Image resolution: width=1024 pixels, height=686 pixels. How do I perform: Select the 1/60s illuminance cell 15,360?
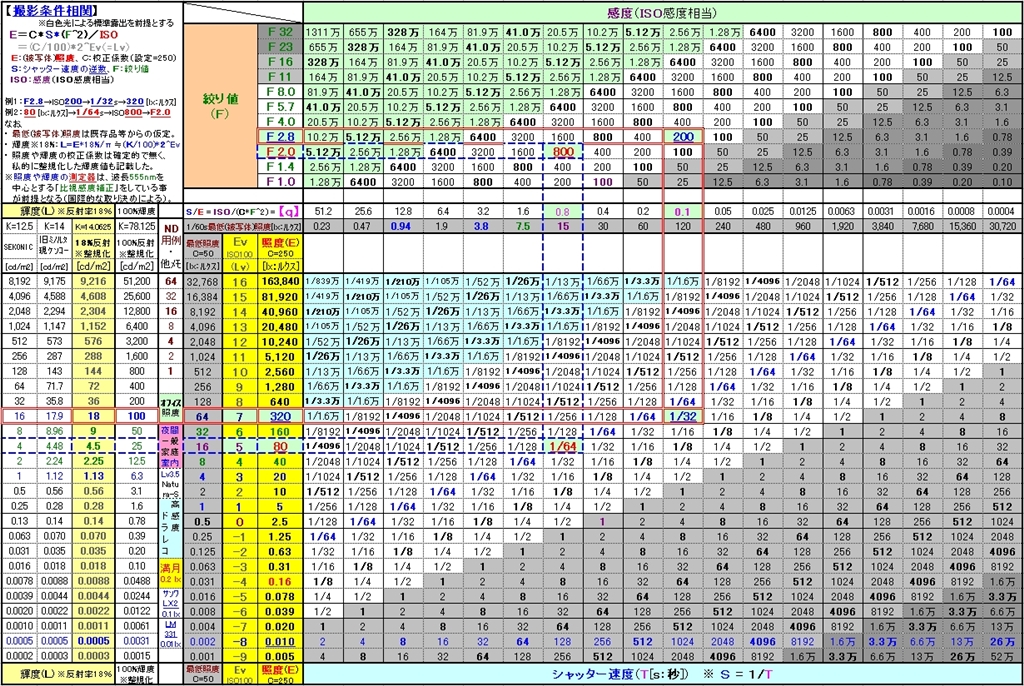point(962,226)
